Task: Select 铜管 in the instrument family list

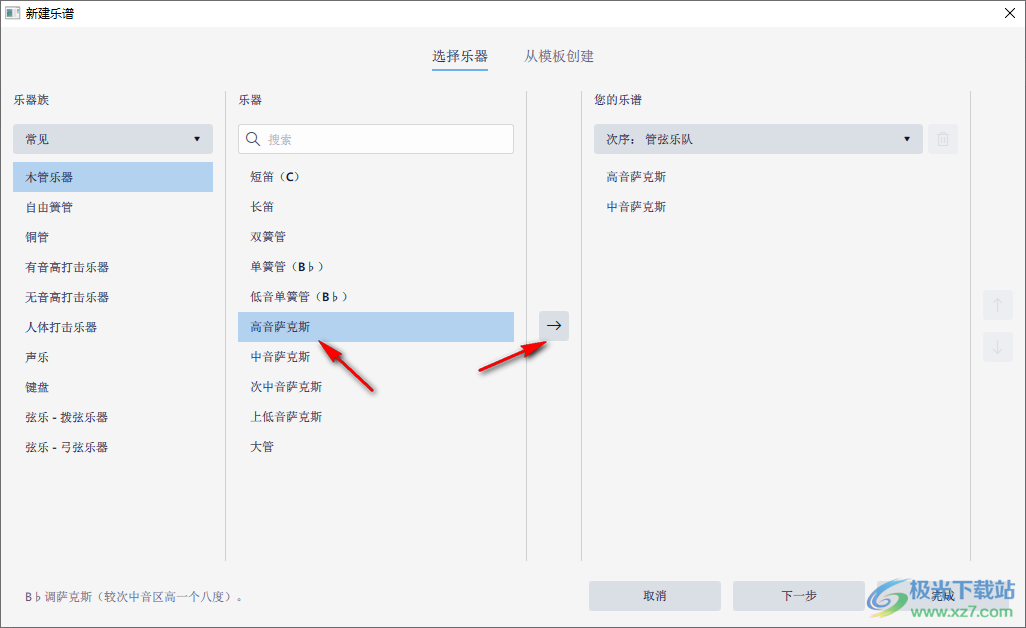Action: click(x=37, y=237)
